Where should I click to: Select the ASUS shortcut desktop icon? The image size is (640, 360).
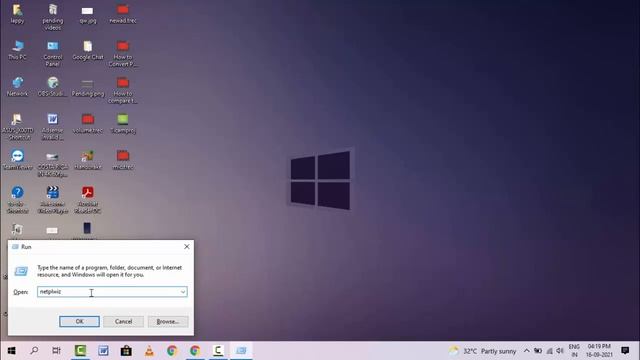pyautogui.click(x=17, y=127)
